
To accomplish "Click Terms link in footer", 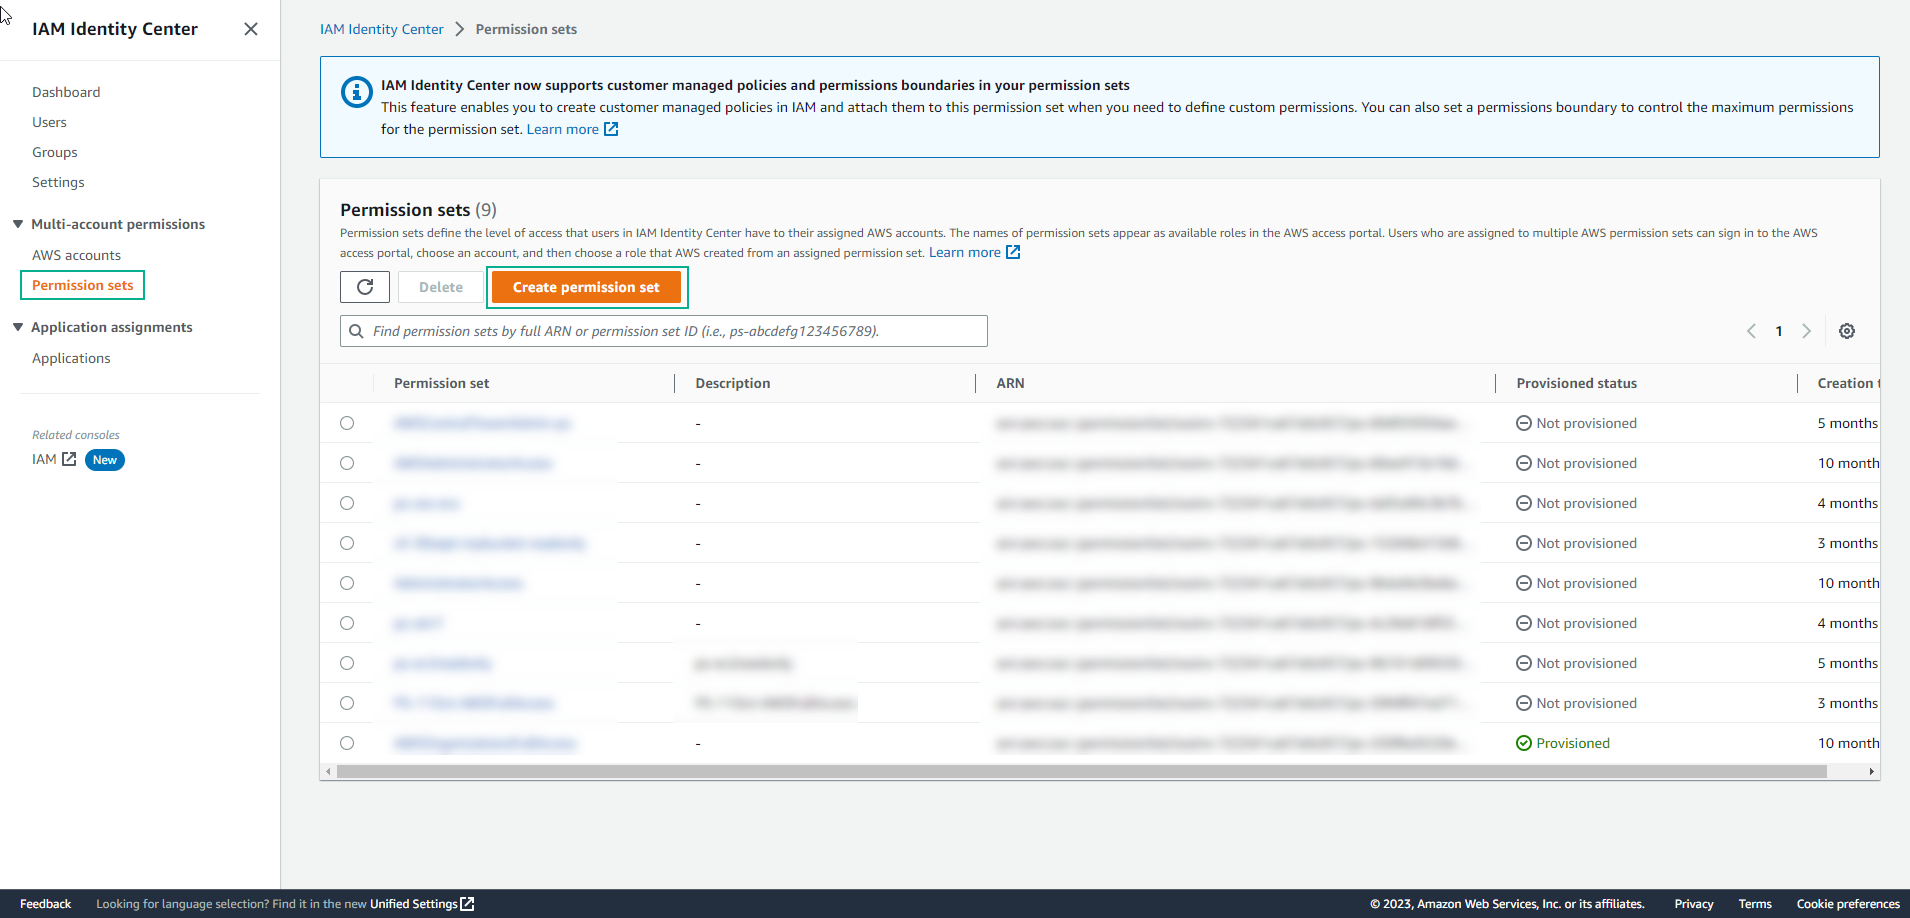I will [x=1755, y=904].
